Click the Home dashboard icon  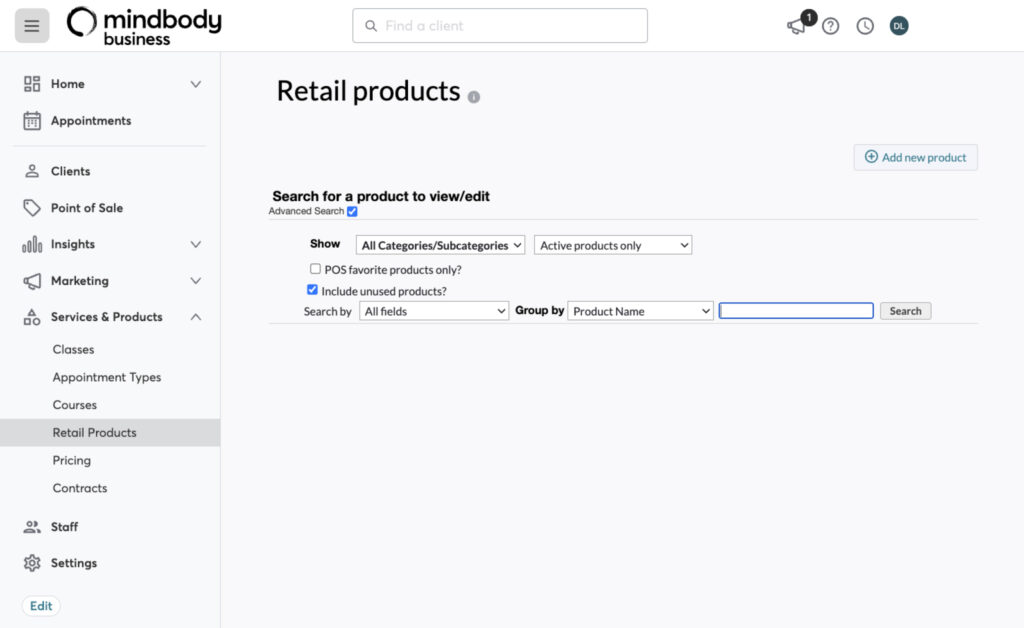pyautogui.click(x=32, y=84)
